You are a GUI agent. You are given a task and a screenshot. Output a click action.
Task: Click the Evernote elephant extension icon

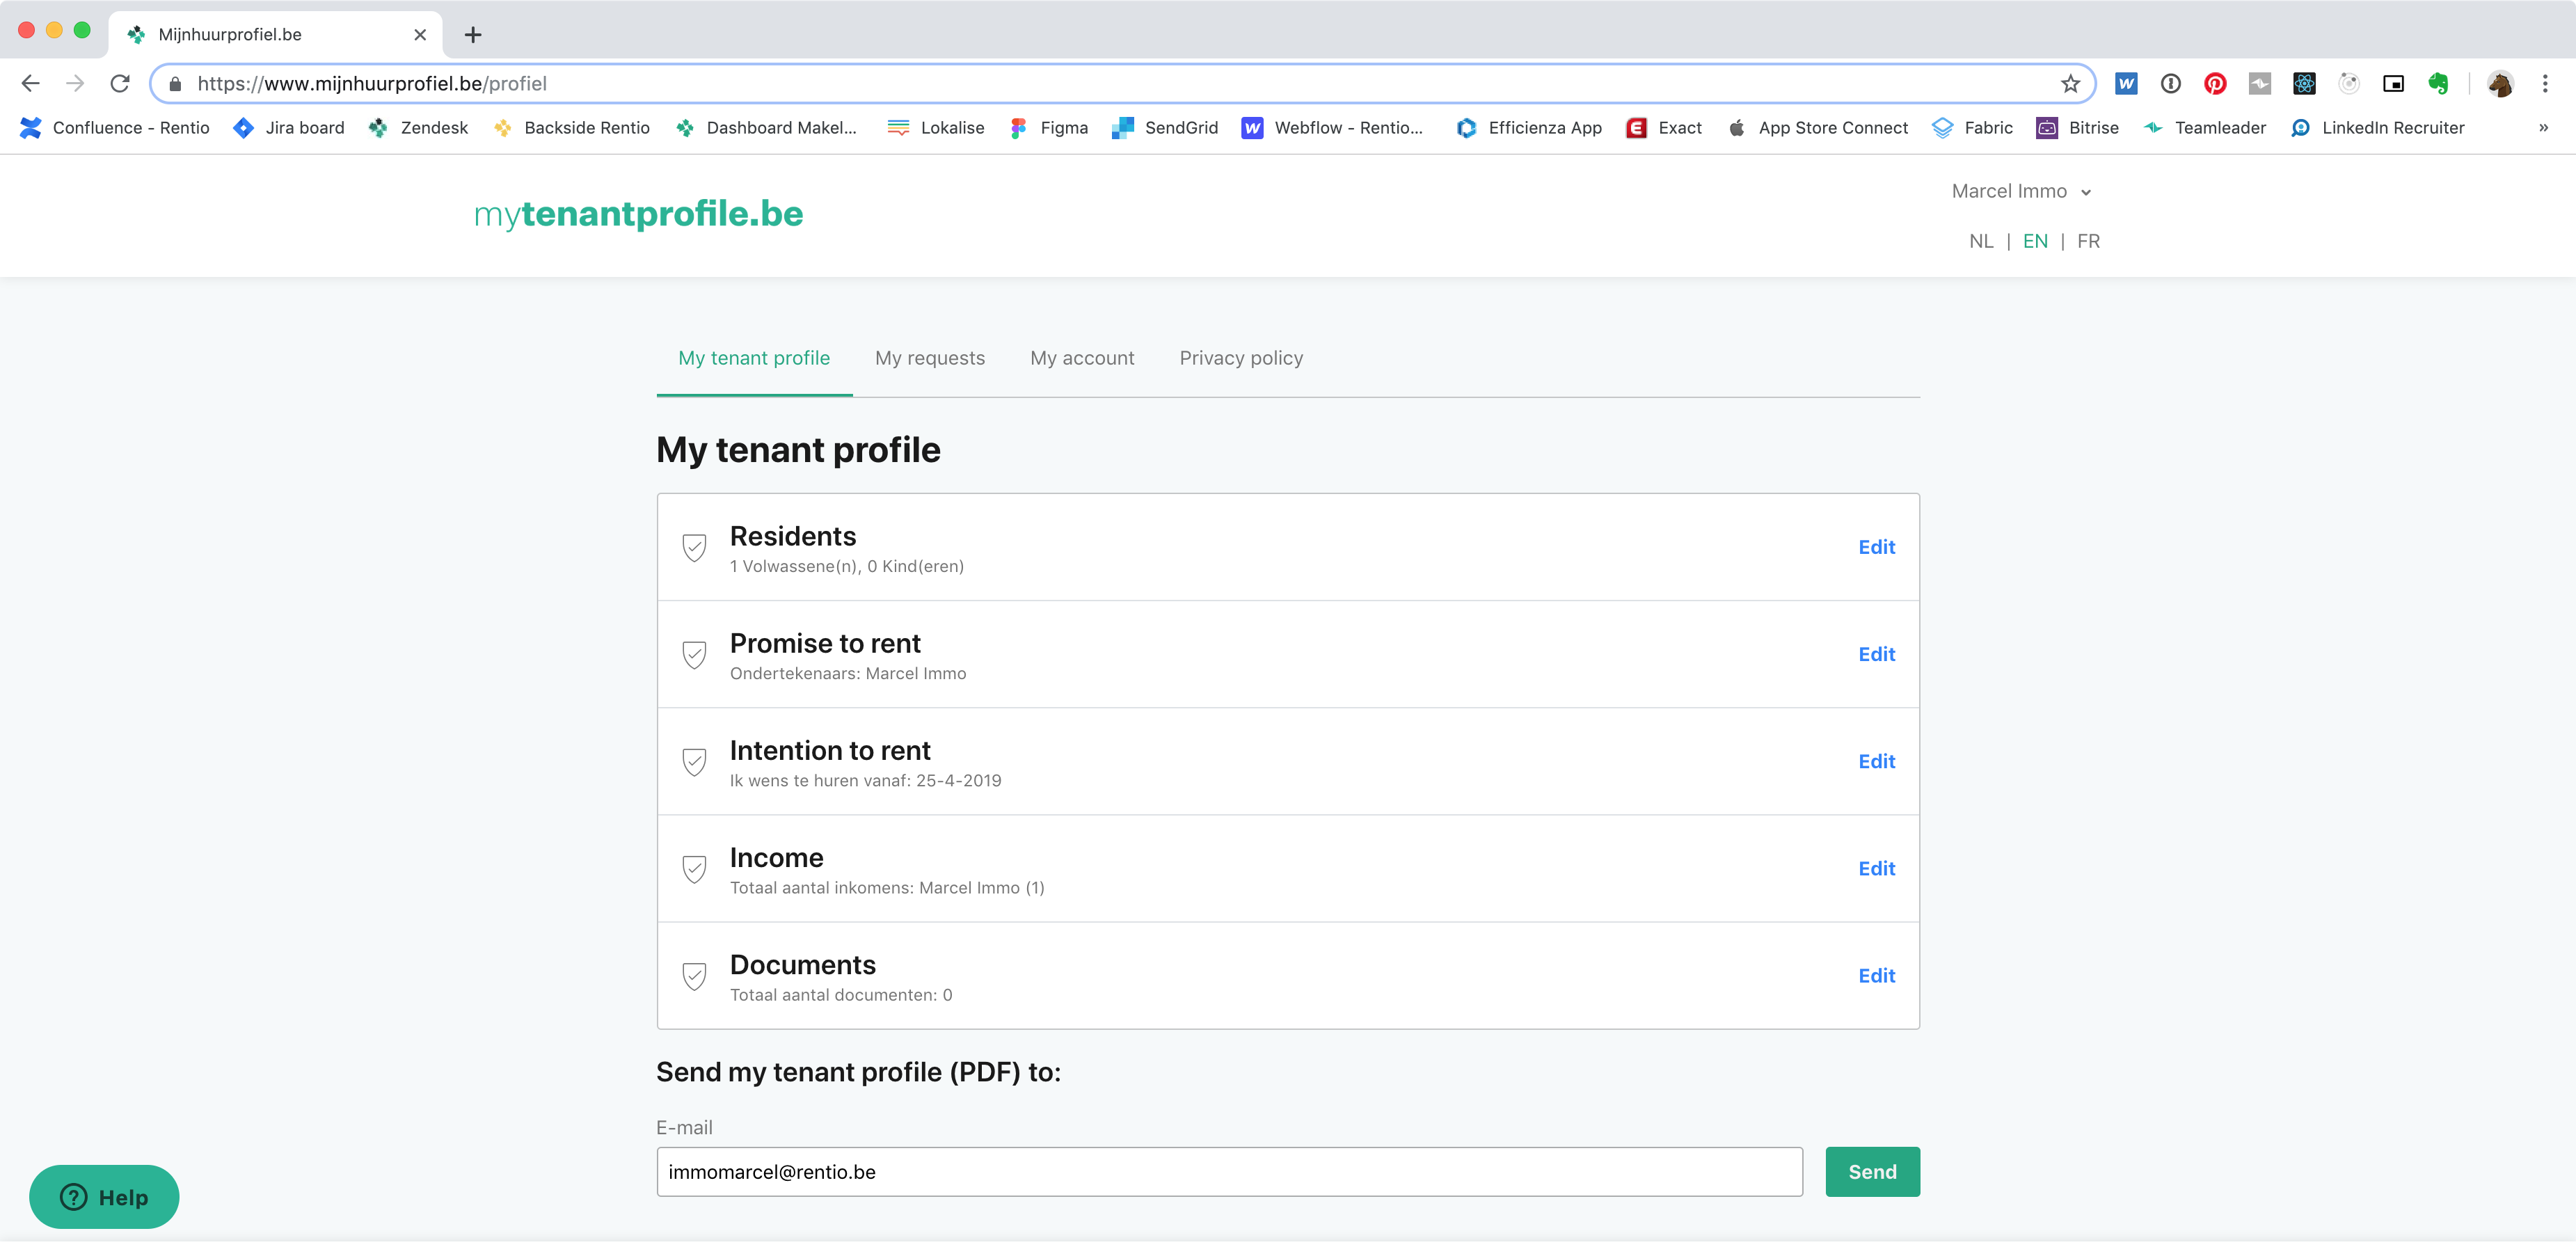click(x=2438, y=84)
